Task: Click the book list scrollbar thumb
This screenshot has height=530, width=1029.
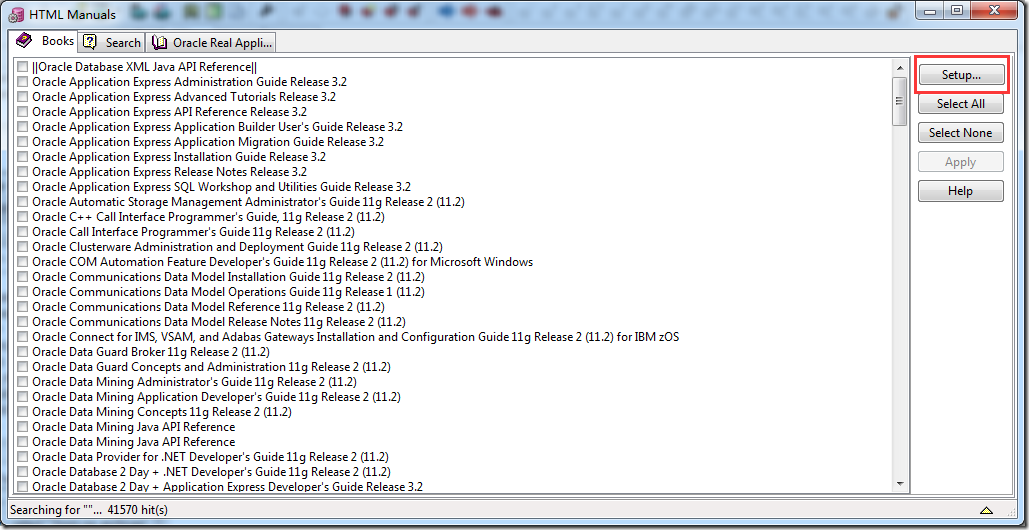Action: (x=900, y=100)
